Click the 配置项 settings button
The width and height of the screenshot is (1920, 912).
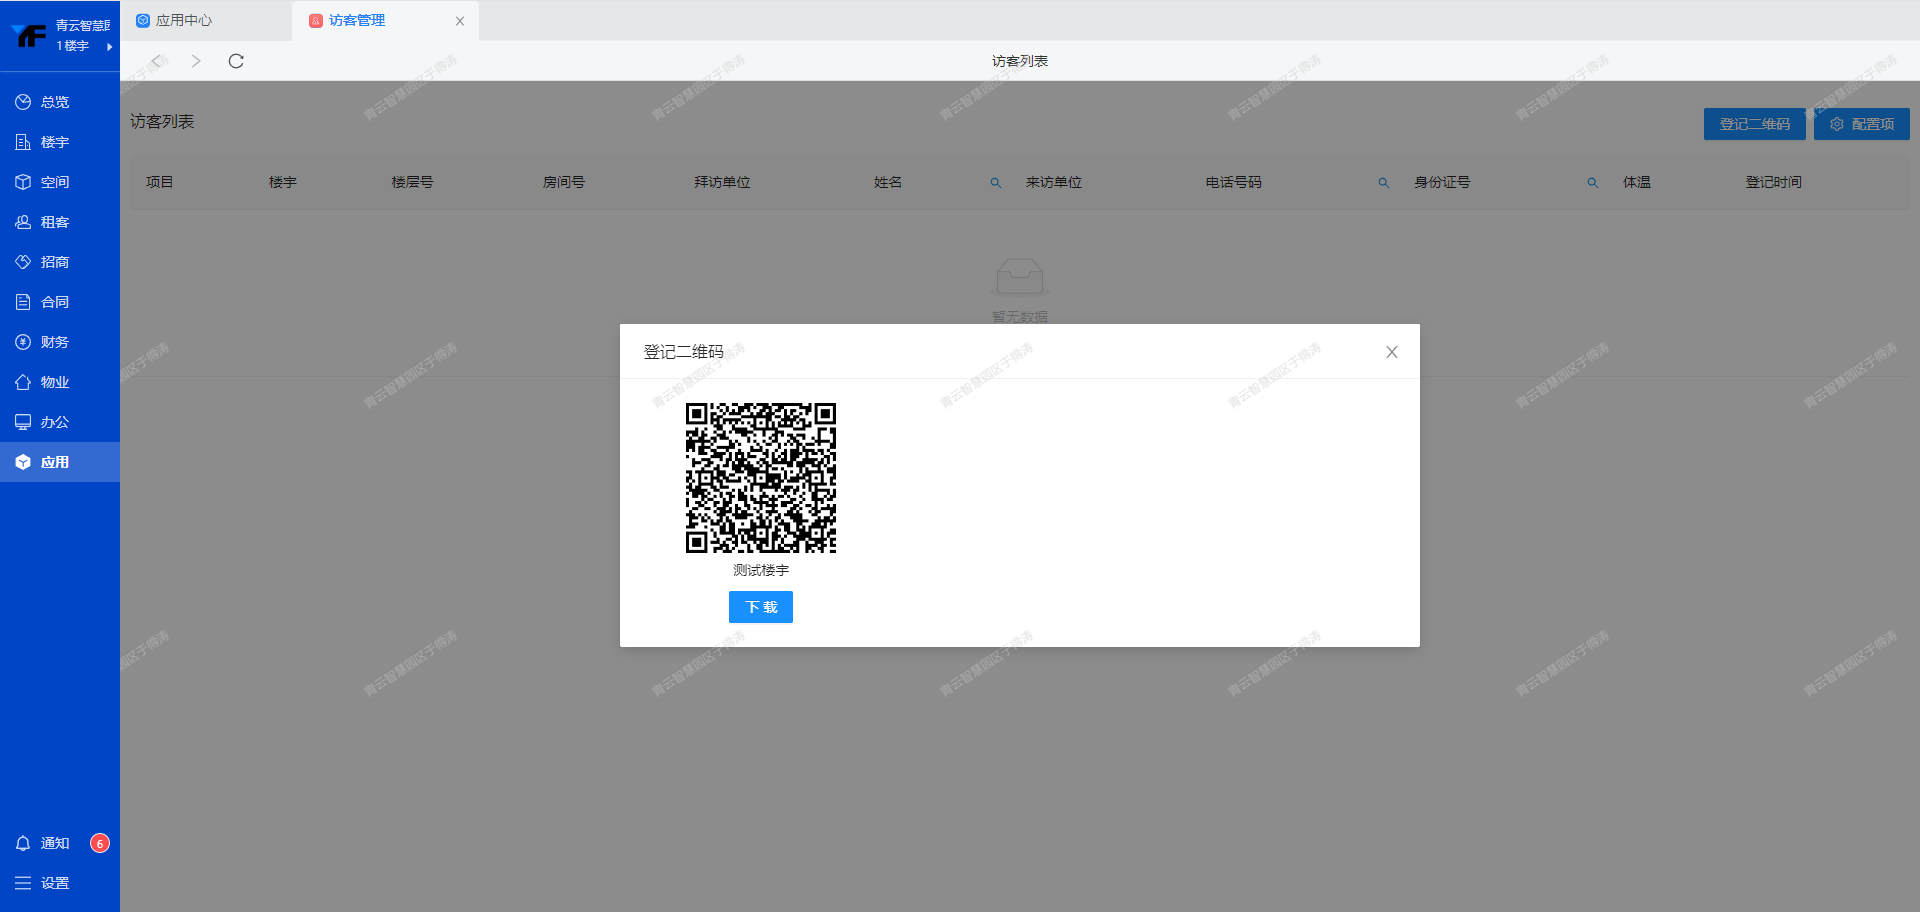pos(1861,124)
